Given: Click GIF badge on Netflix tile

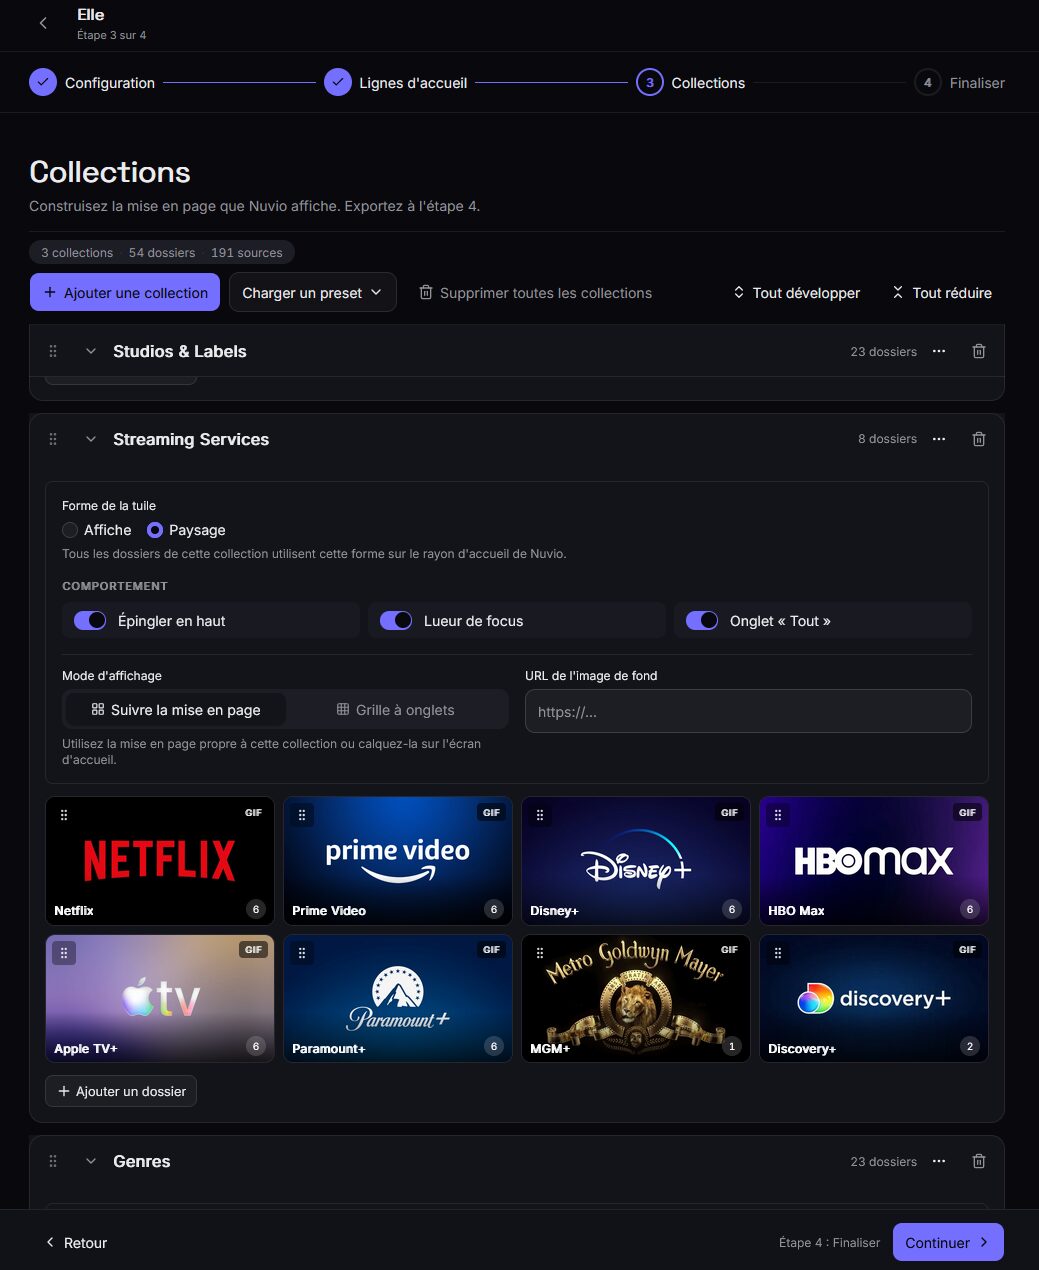Looking at the screenshot, I should 253,813.
